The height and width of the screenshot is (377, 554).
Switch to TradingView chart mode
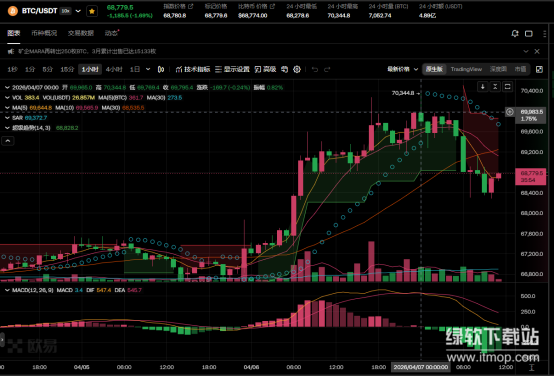pyautogui.click(x=466, y=69)
